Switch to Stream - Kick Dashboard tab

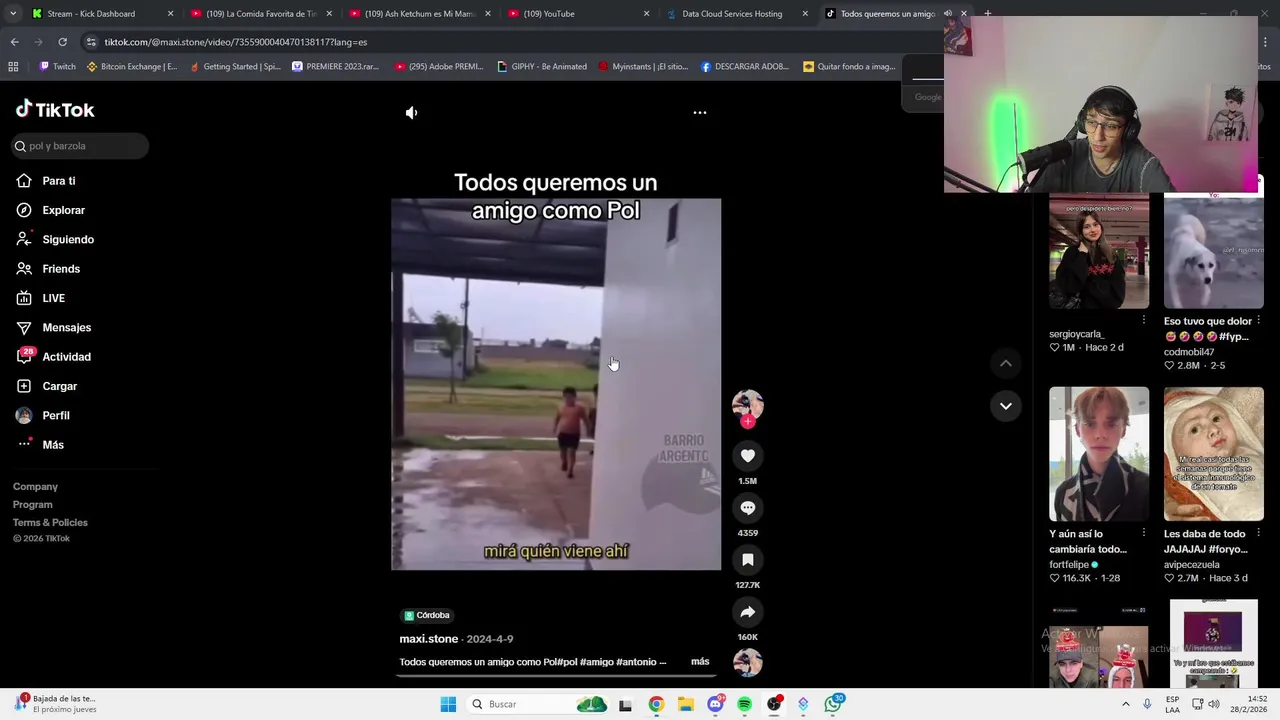coord(100,14)
